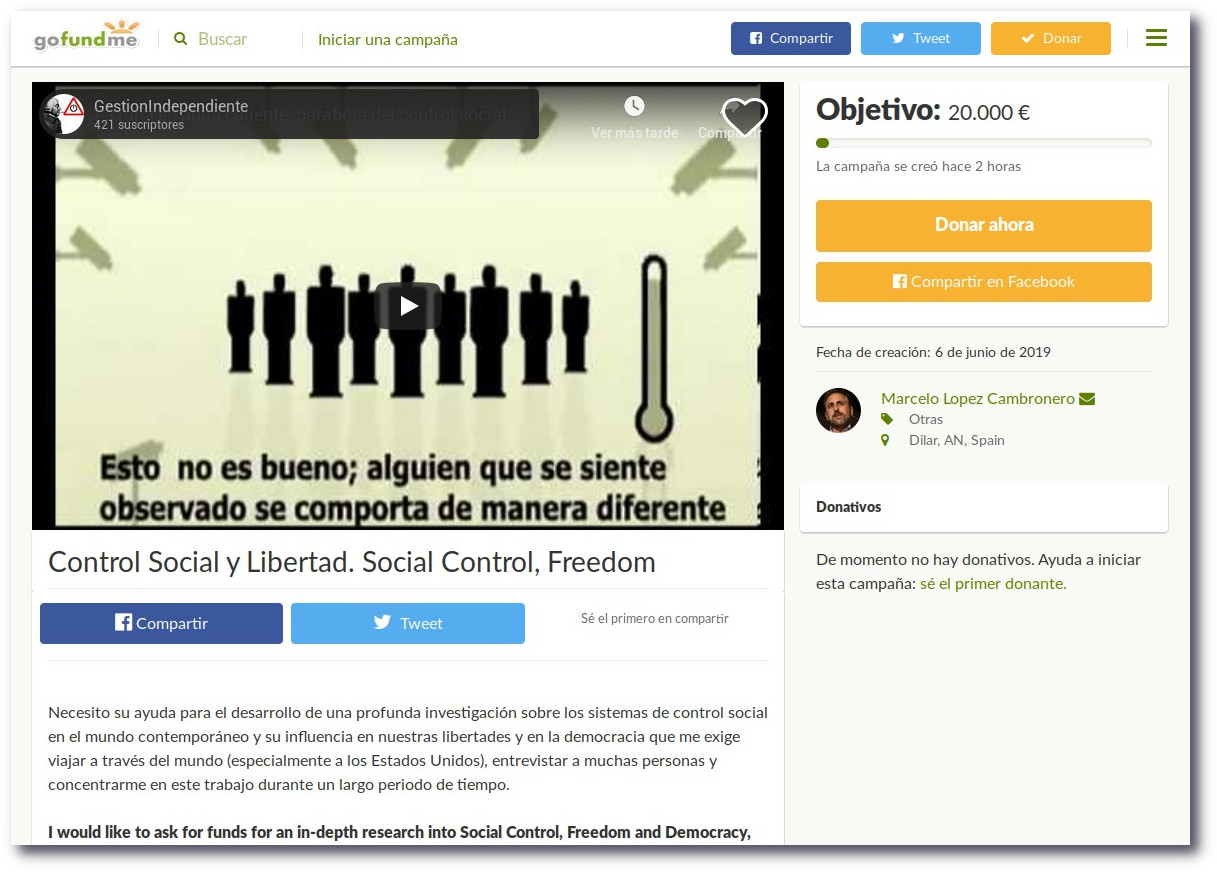This screenshot has width=1217, height=872.
Task: Click Iniciar una campaña link
Action: (387, 40)
